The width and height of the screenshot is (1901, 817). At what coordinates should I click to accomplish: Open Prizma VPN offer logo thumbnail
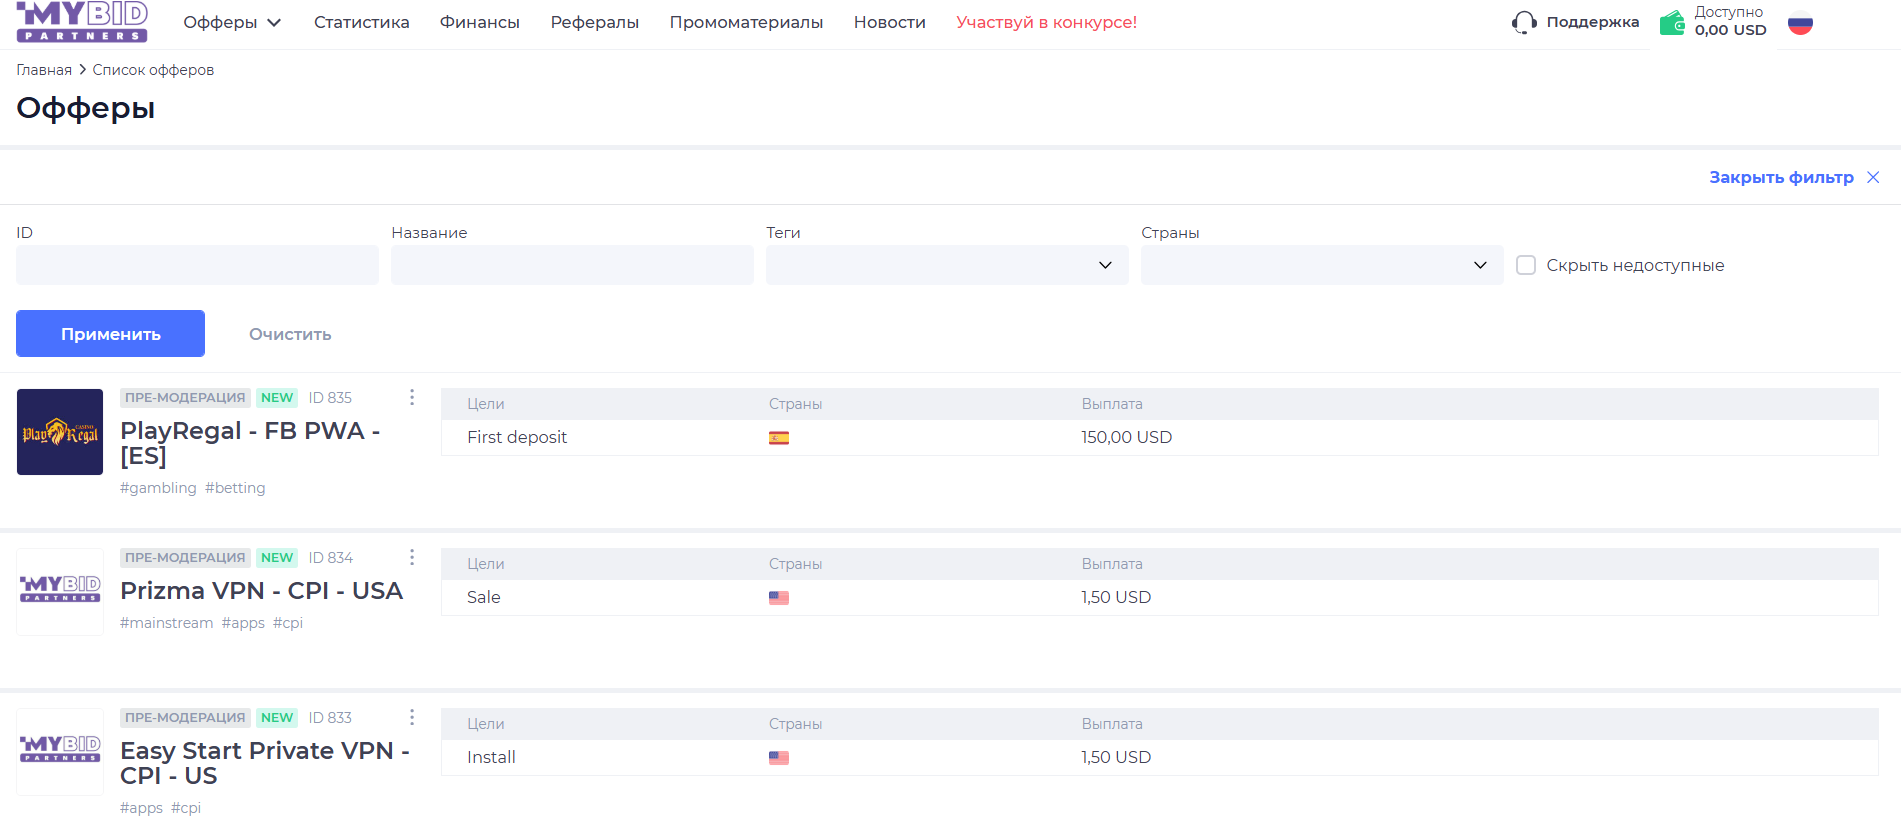(60, 592)
